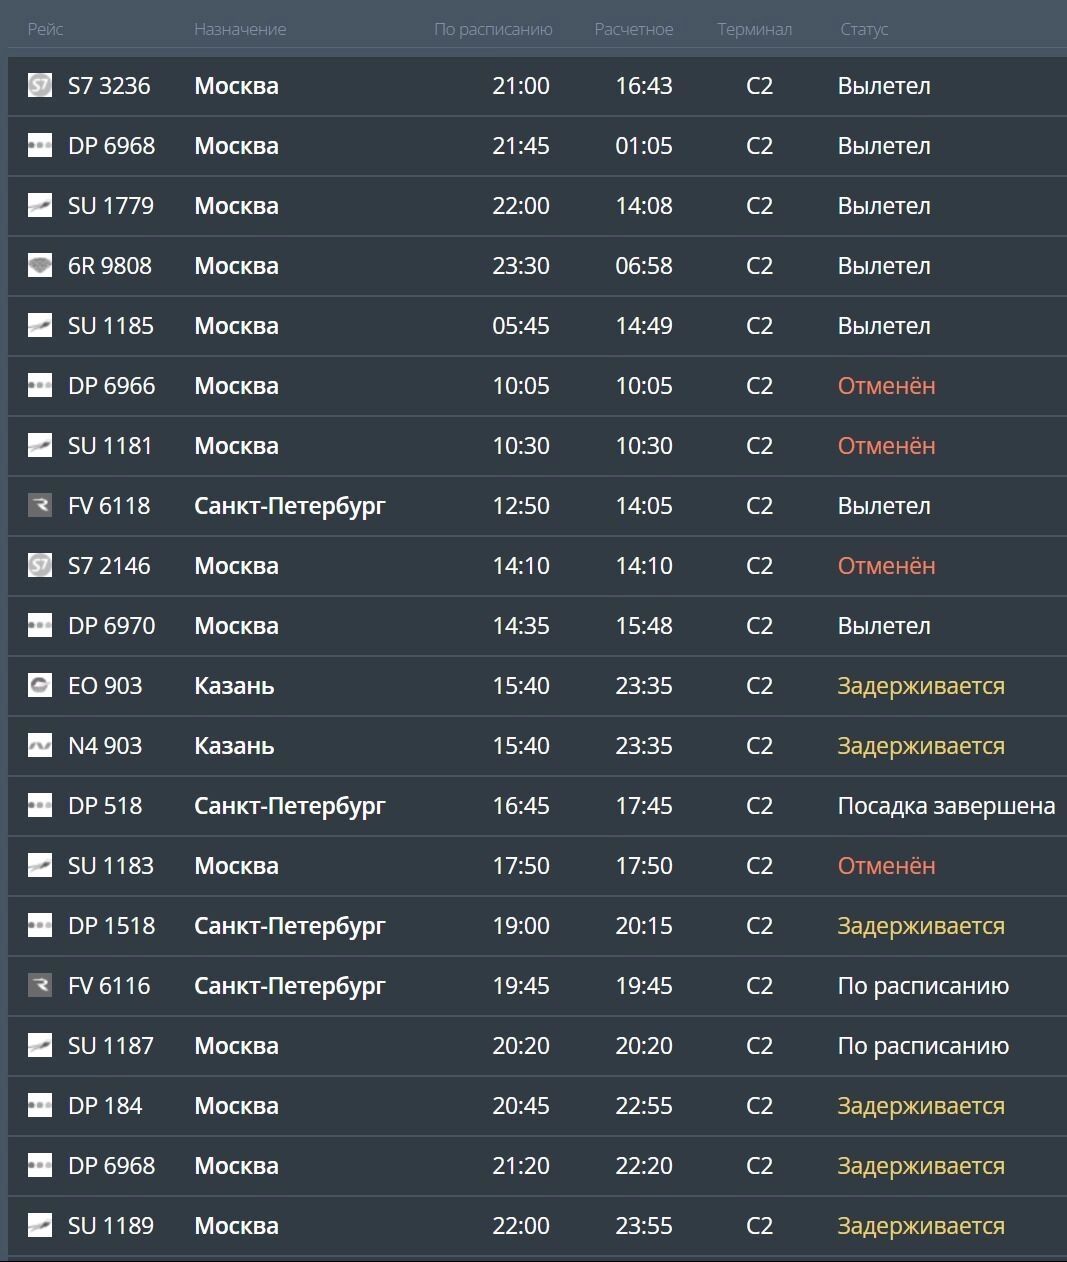This screenshot has height=1262, width=1067.
Task: Click the Назначение column header
Action: 240,30
